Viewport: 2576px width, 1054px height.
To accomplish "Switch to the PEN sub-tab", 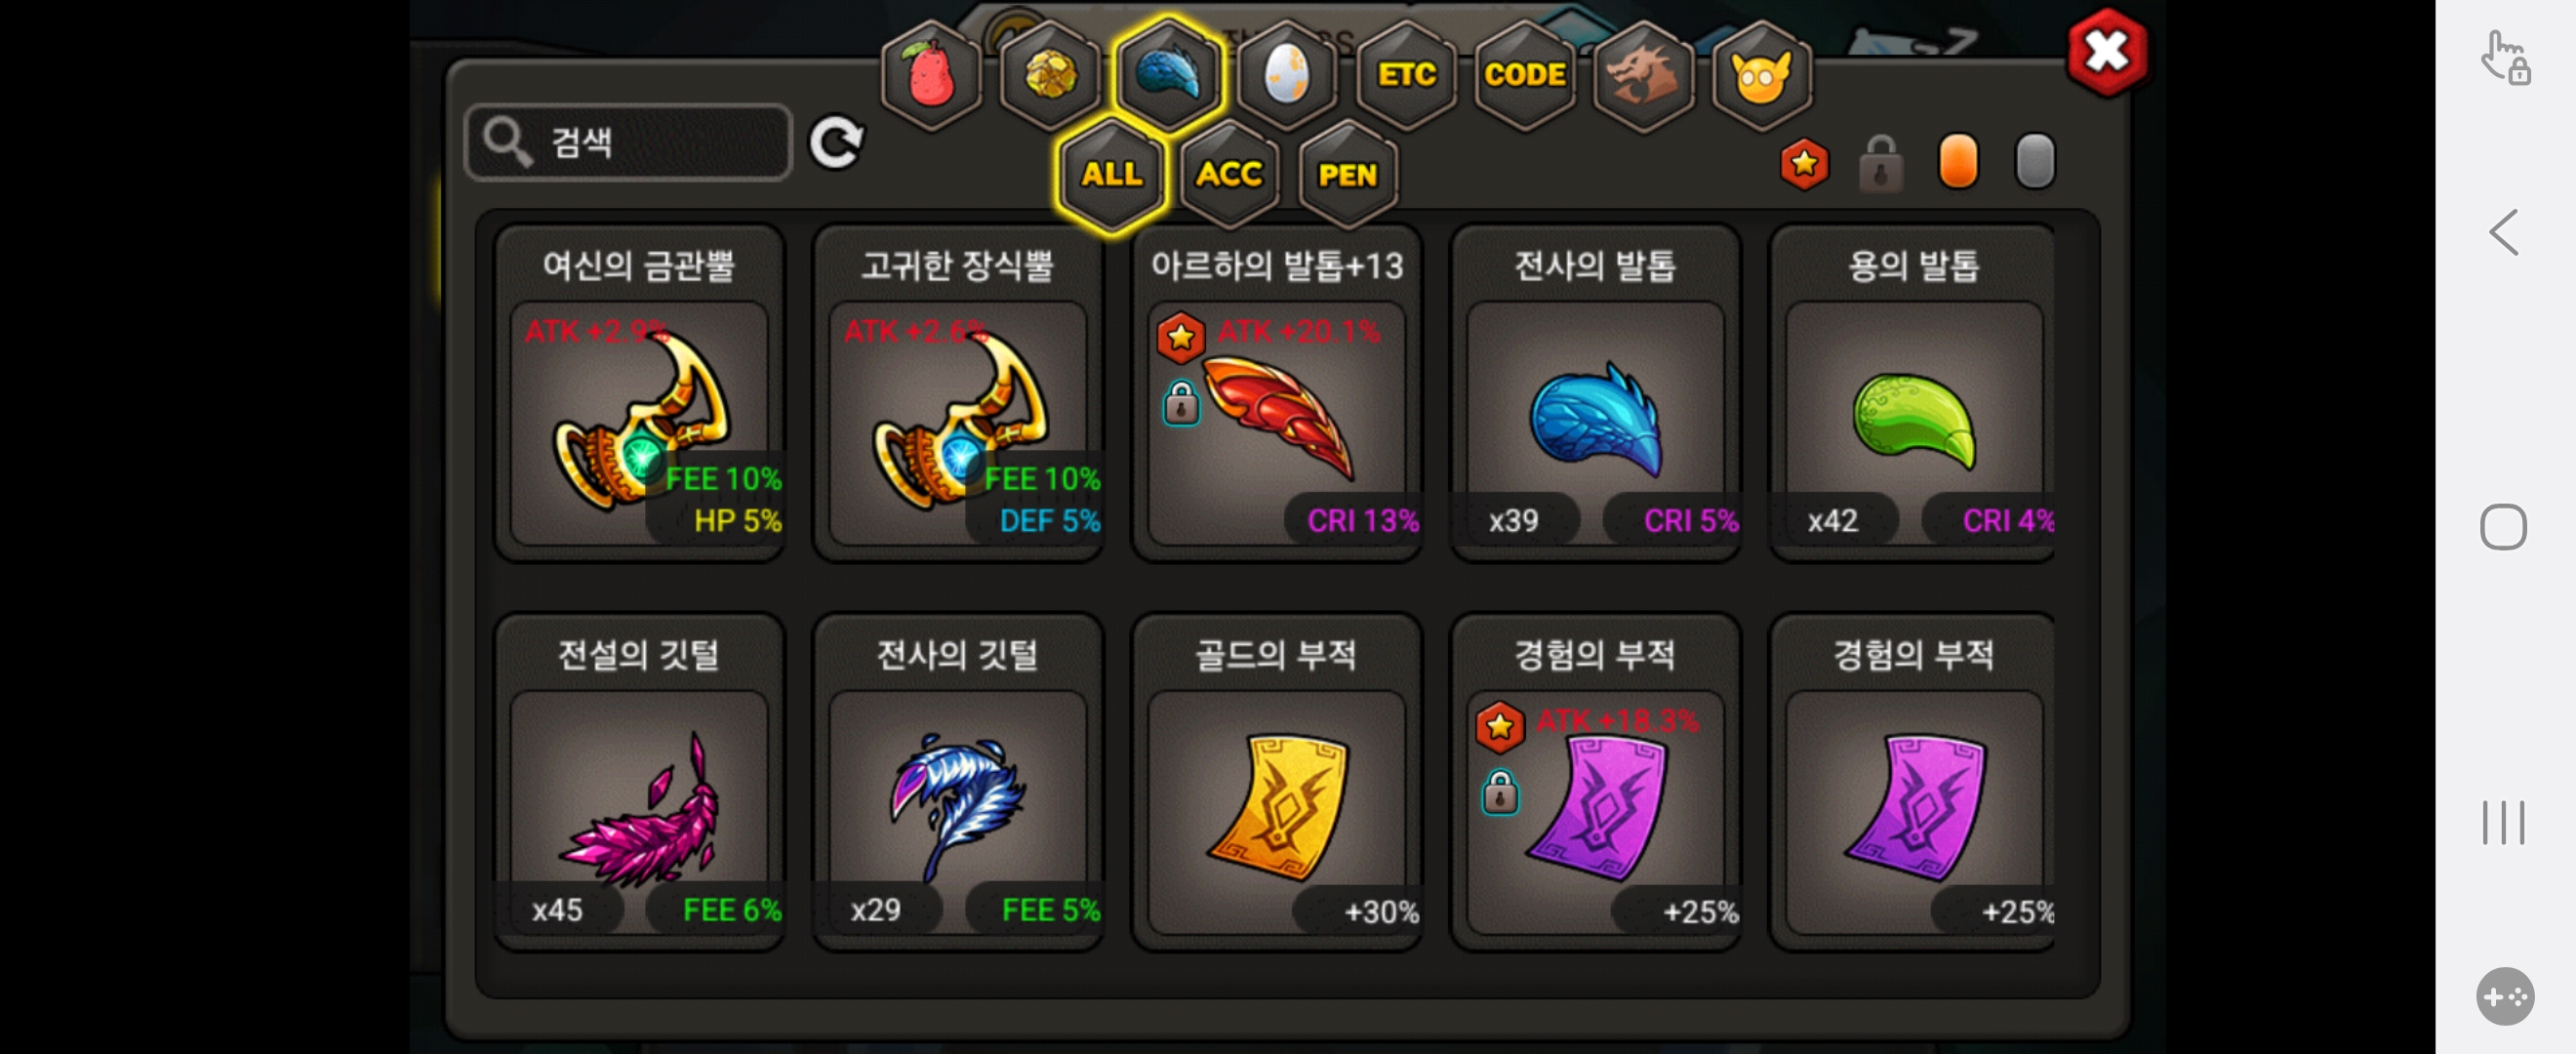I will click(x=1347, y=174).
